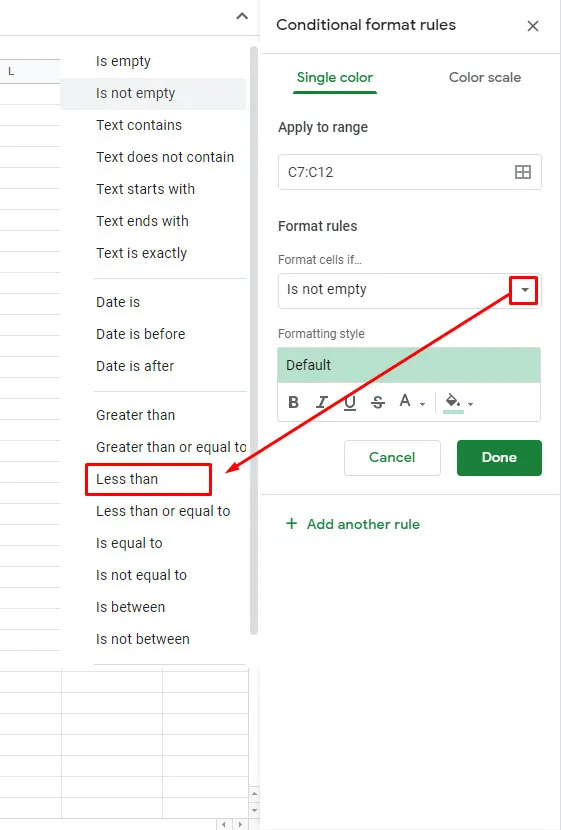Open the text color picker
This screenshot has height=830, width=561.
412,402
